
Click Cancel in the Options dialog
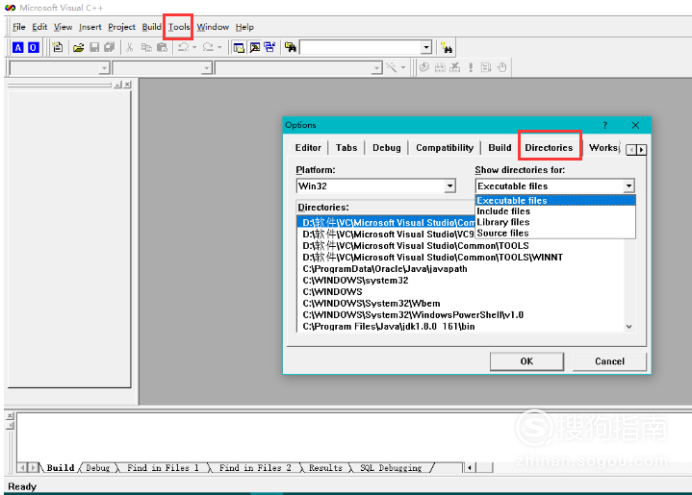click(609, 361)
